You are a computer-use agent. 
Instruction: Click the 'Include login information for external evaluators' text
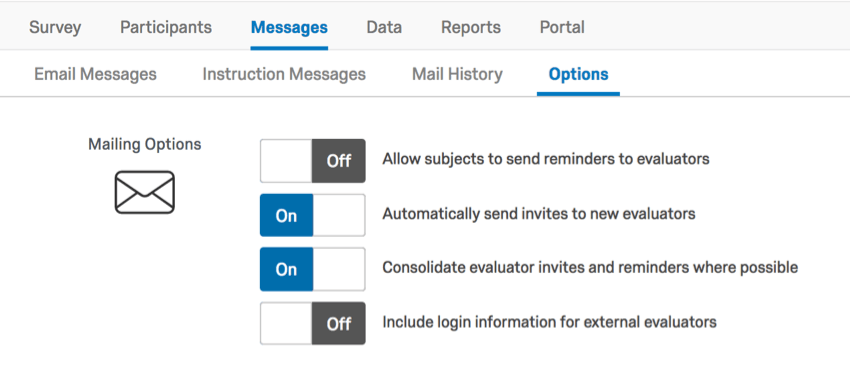(x=550, y=322)
